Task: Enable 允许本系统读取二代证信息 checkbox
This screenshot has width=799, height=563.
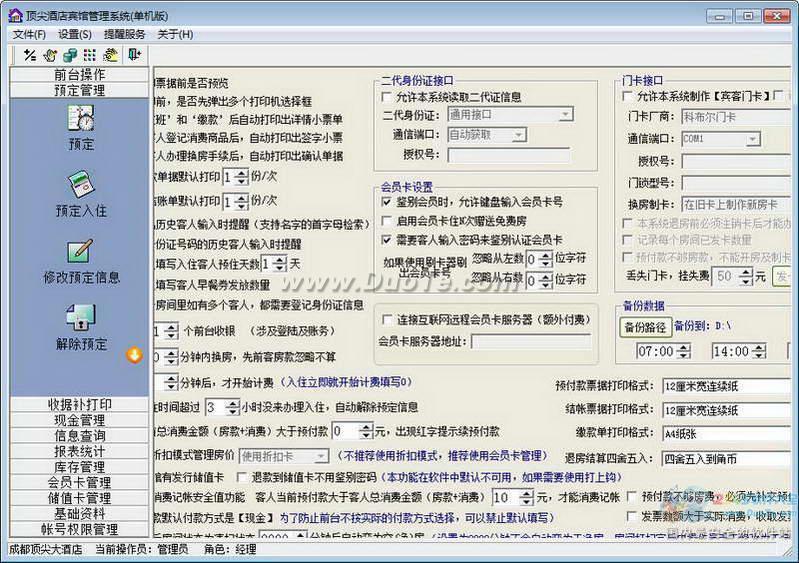Action: pos(388,97)
